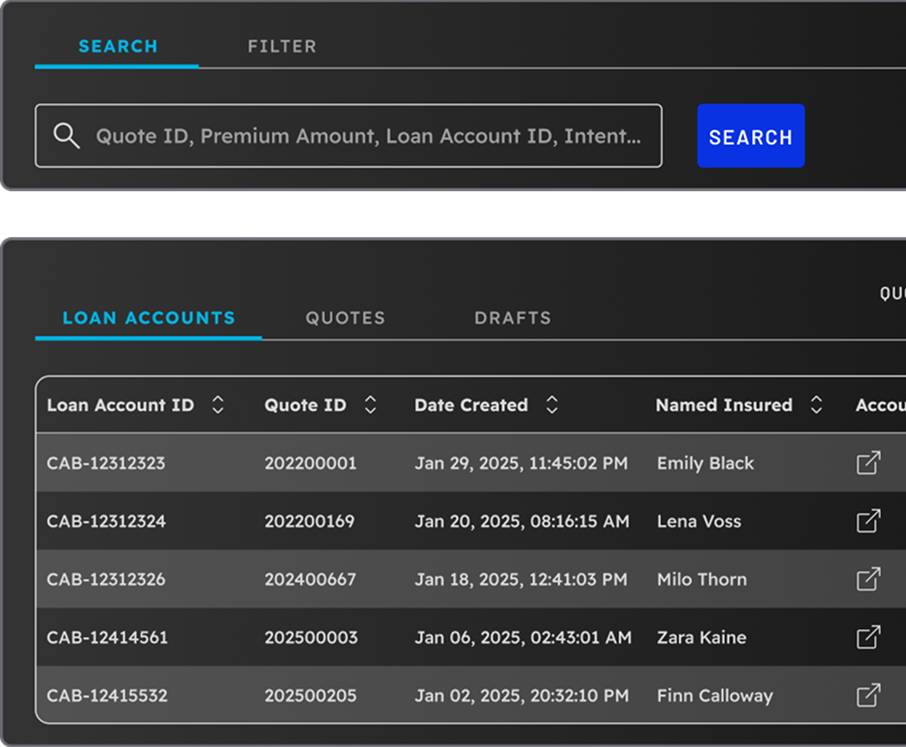
Task: Open the Quotes tab
Action: click(x=345, y=318)
